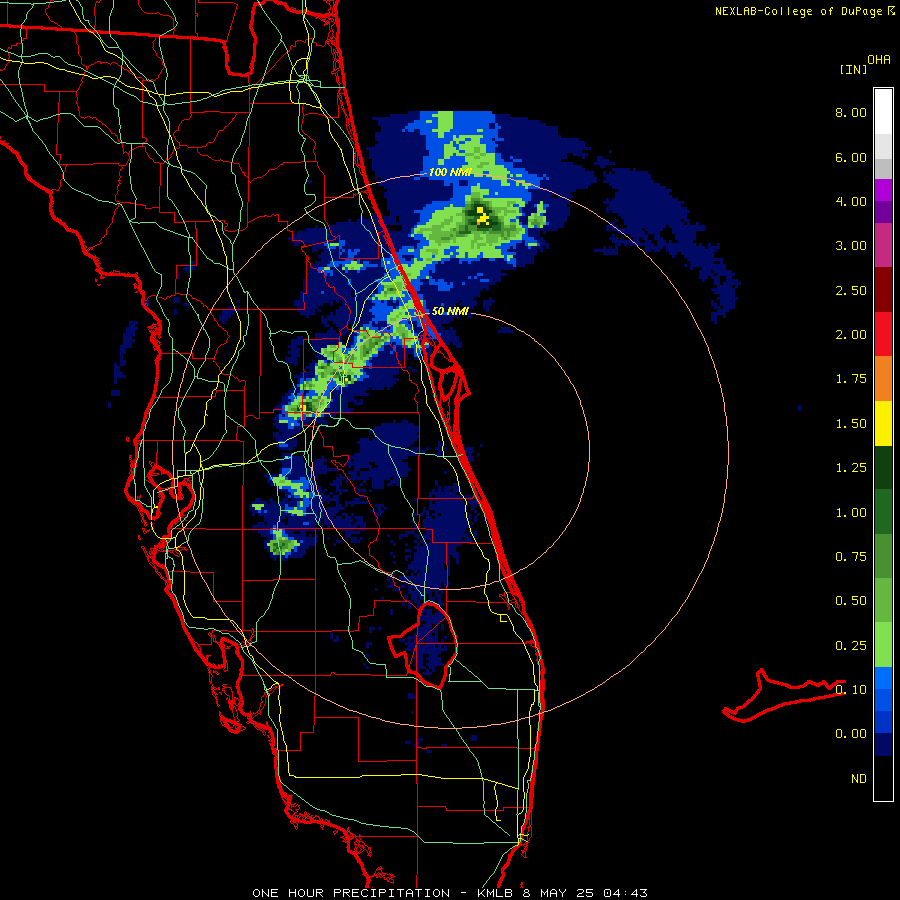Click the yellow rainfall core offshore to the northeast
This screenshot has width=900, height=900.
[x=483, y=216]
